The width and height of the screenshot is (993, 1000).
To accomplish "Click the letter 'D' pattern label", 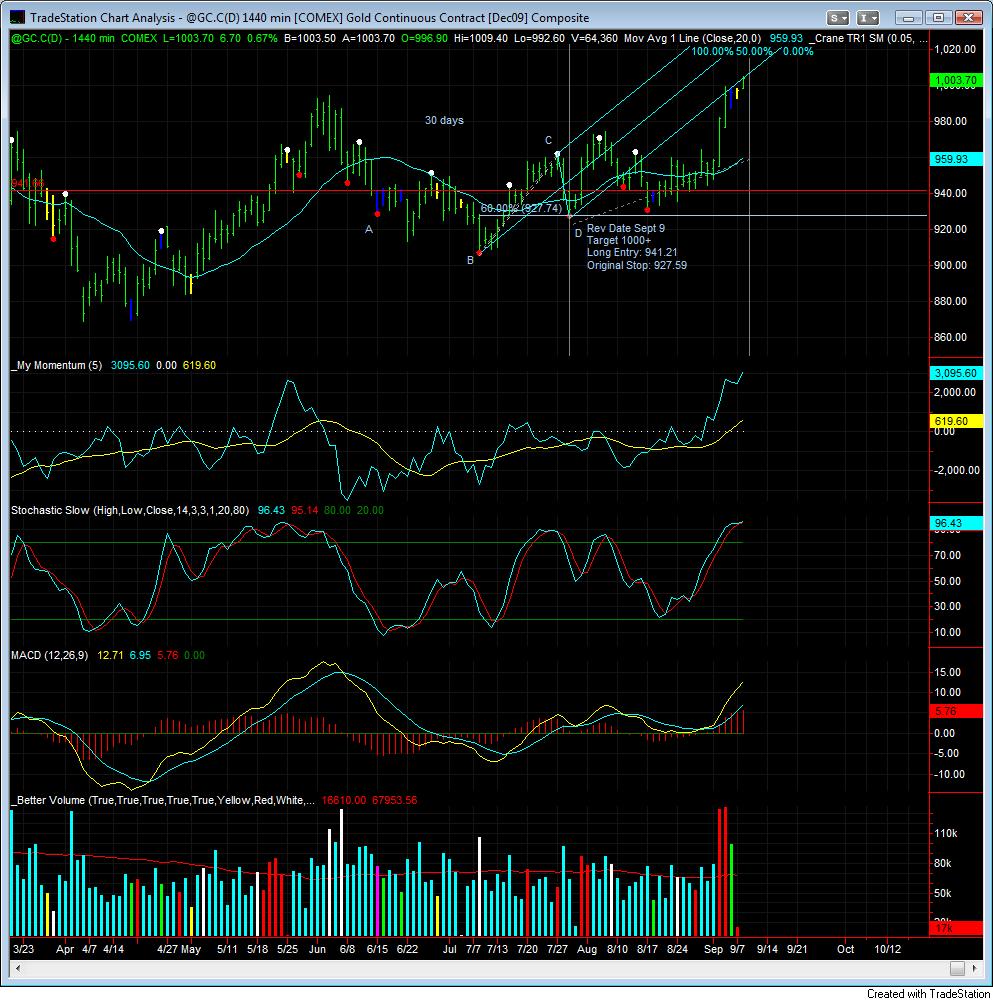I will pyautogui.click(x=578, y=233).
